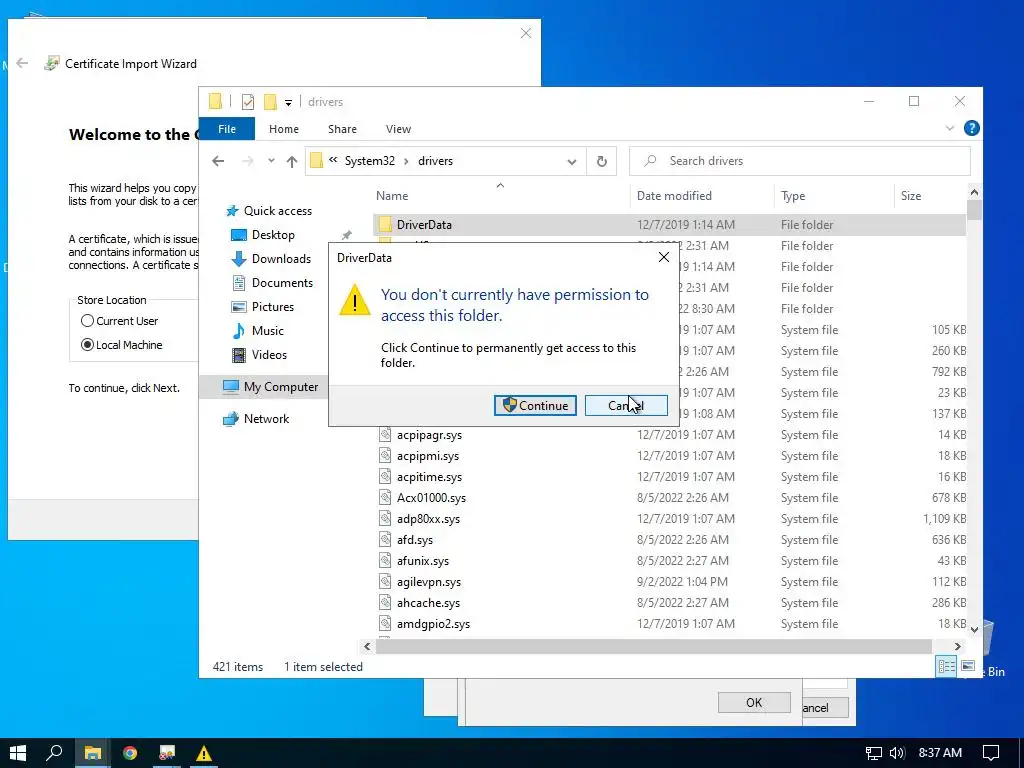
Task: Select the Current User radio button
Action: [87, 321]
